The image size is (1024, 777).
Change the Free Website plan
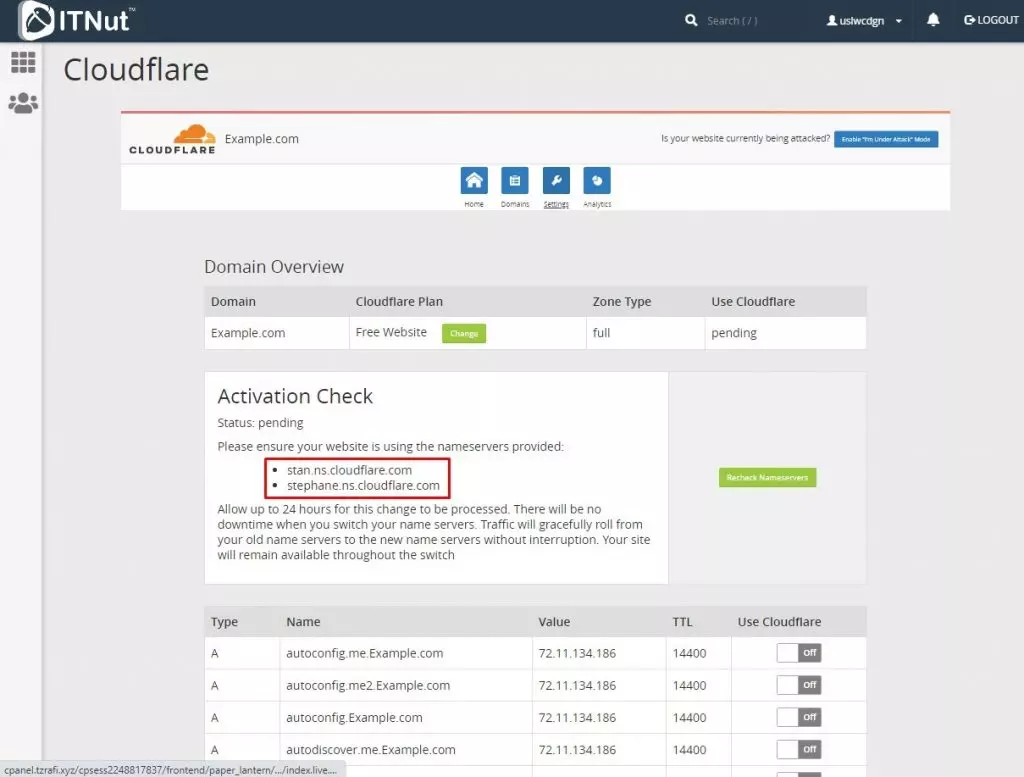pos(464,333)
